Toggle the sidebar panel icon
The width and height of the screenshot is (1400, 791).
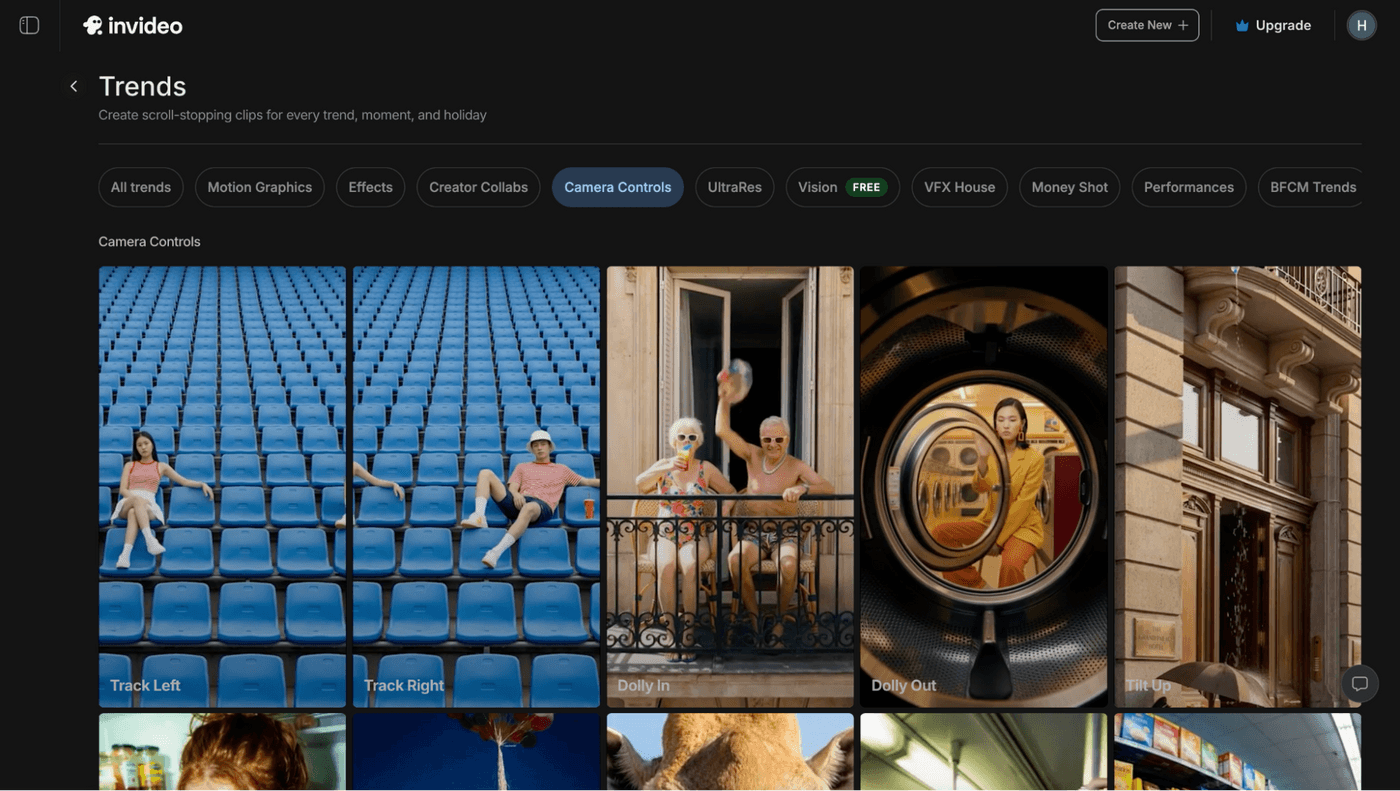[29, 25]
